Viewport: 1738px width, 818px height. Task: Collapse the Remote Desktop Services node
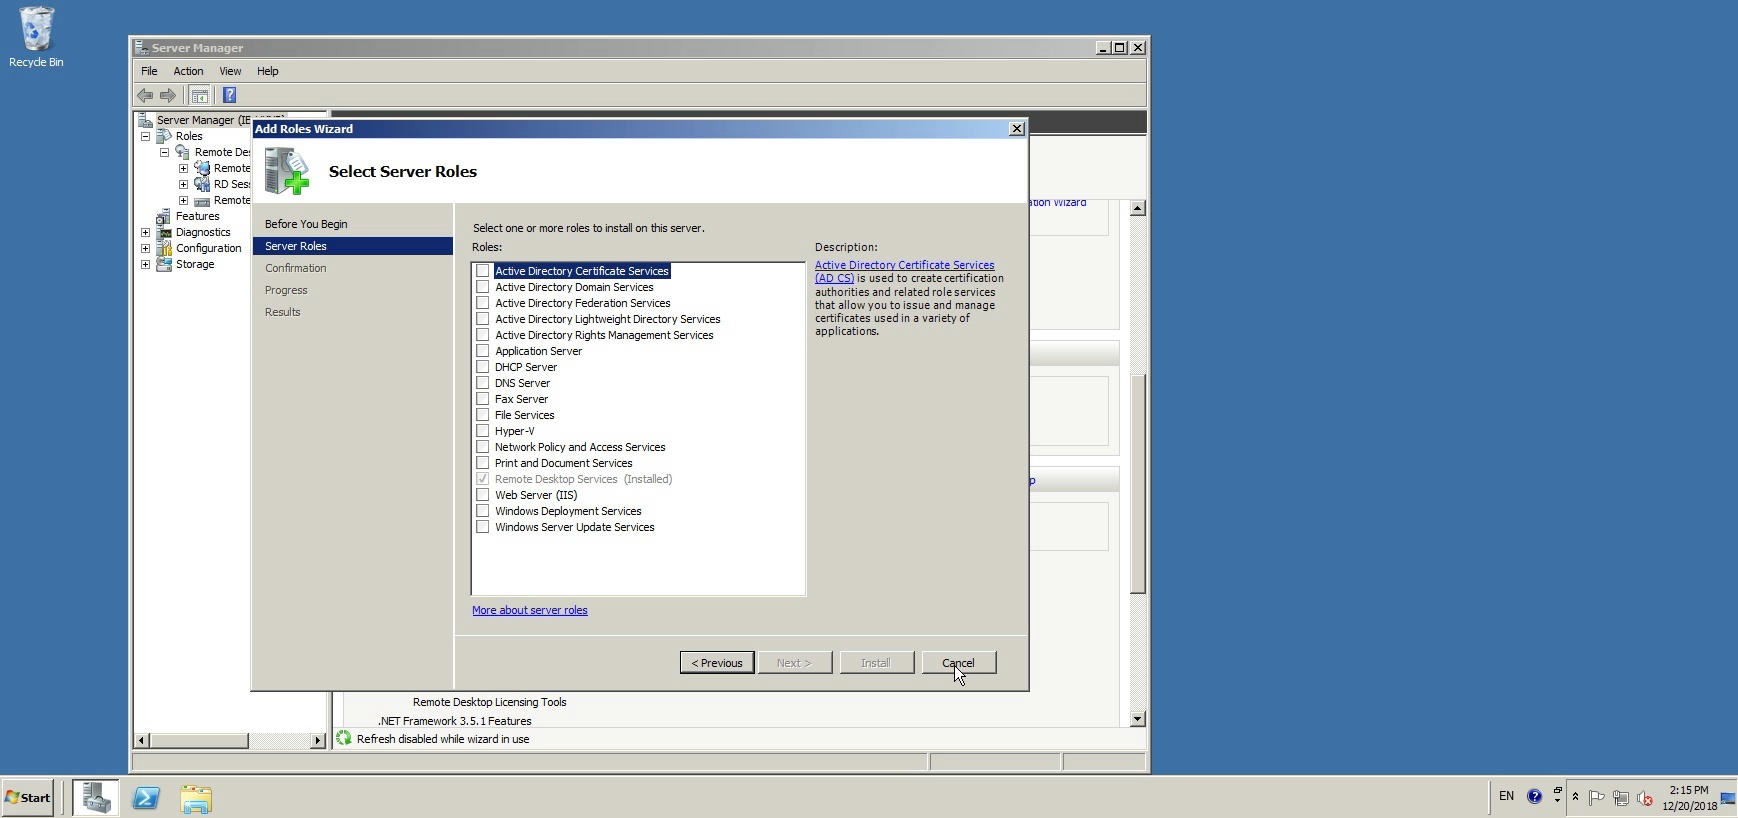click(x=165, y=152)
